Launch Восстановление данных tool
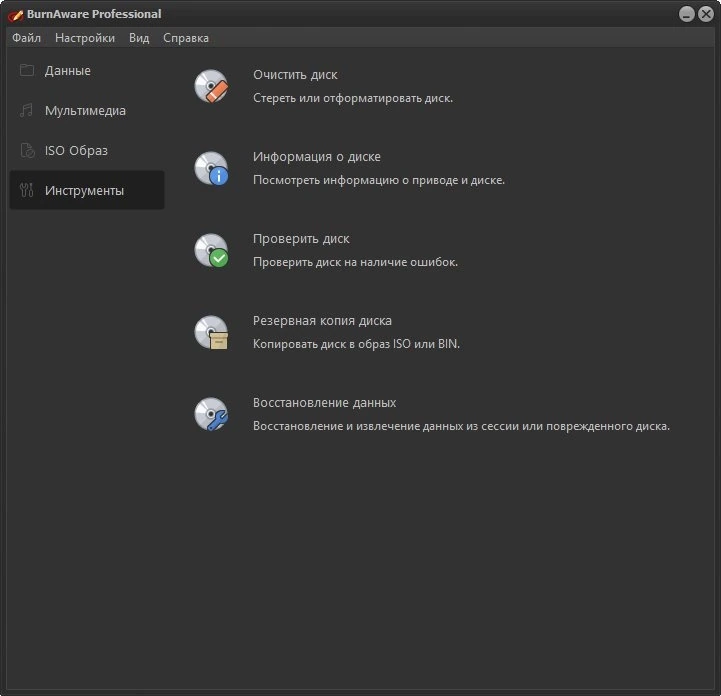Viewport: 721px width, 696px height. [x=324, y=403]
